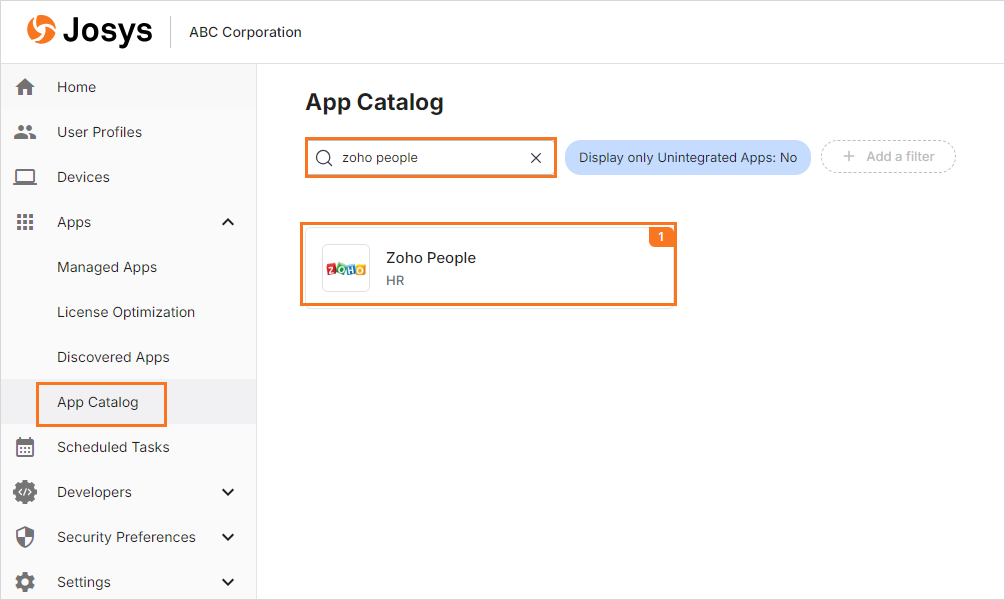Open Devices in the sidebar

[83, 177]
